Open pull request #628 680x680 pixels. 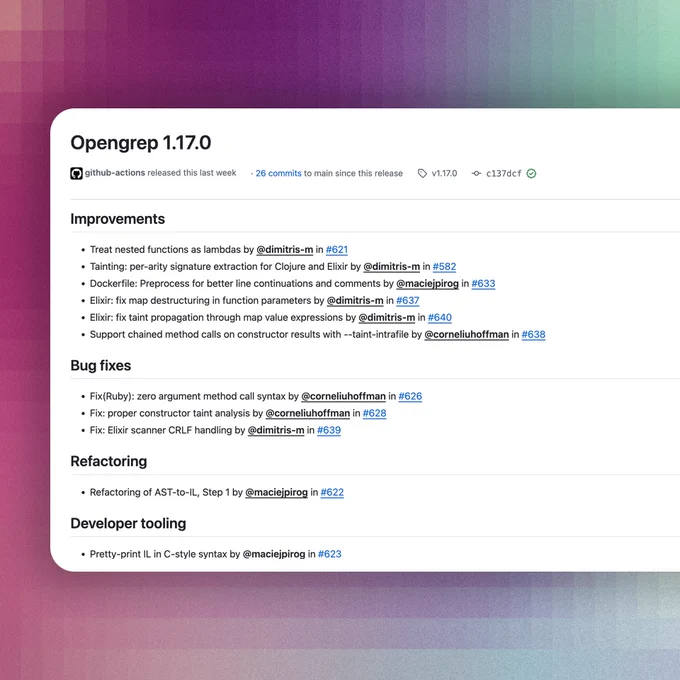[374, 413]
